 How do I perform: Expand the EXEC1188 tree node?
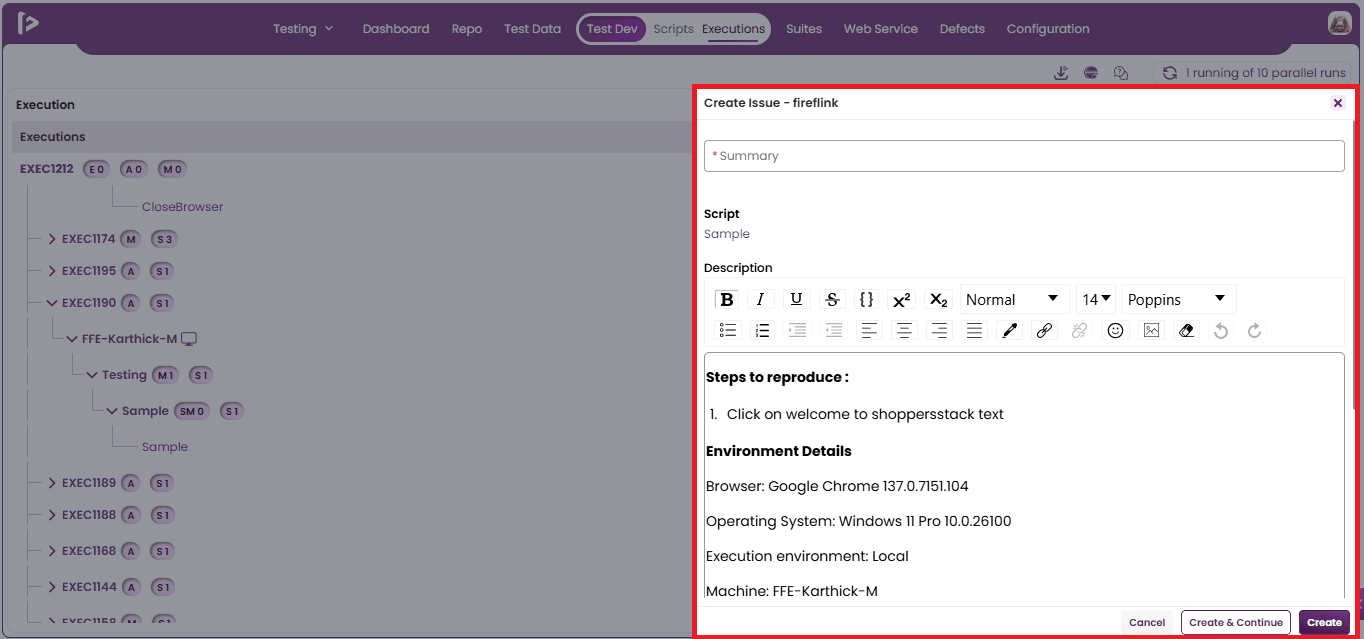coord(52,515)
